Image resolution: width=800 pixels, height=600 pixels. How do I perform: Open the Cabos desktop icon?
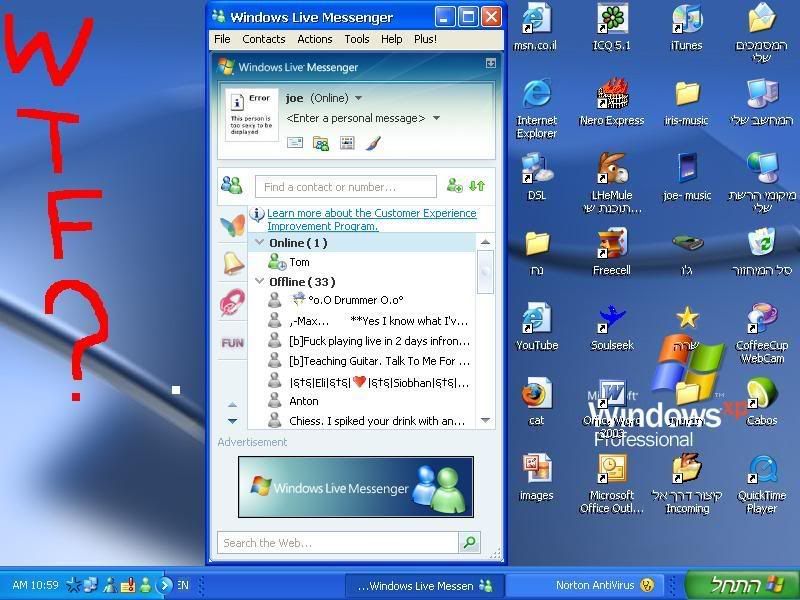point(762,401)
